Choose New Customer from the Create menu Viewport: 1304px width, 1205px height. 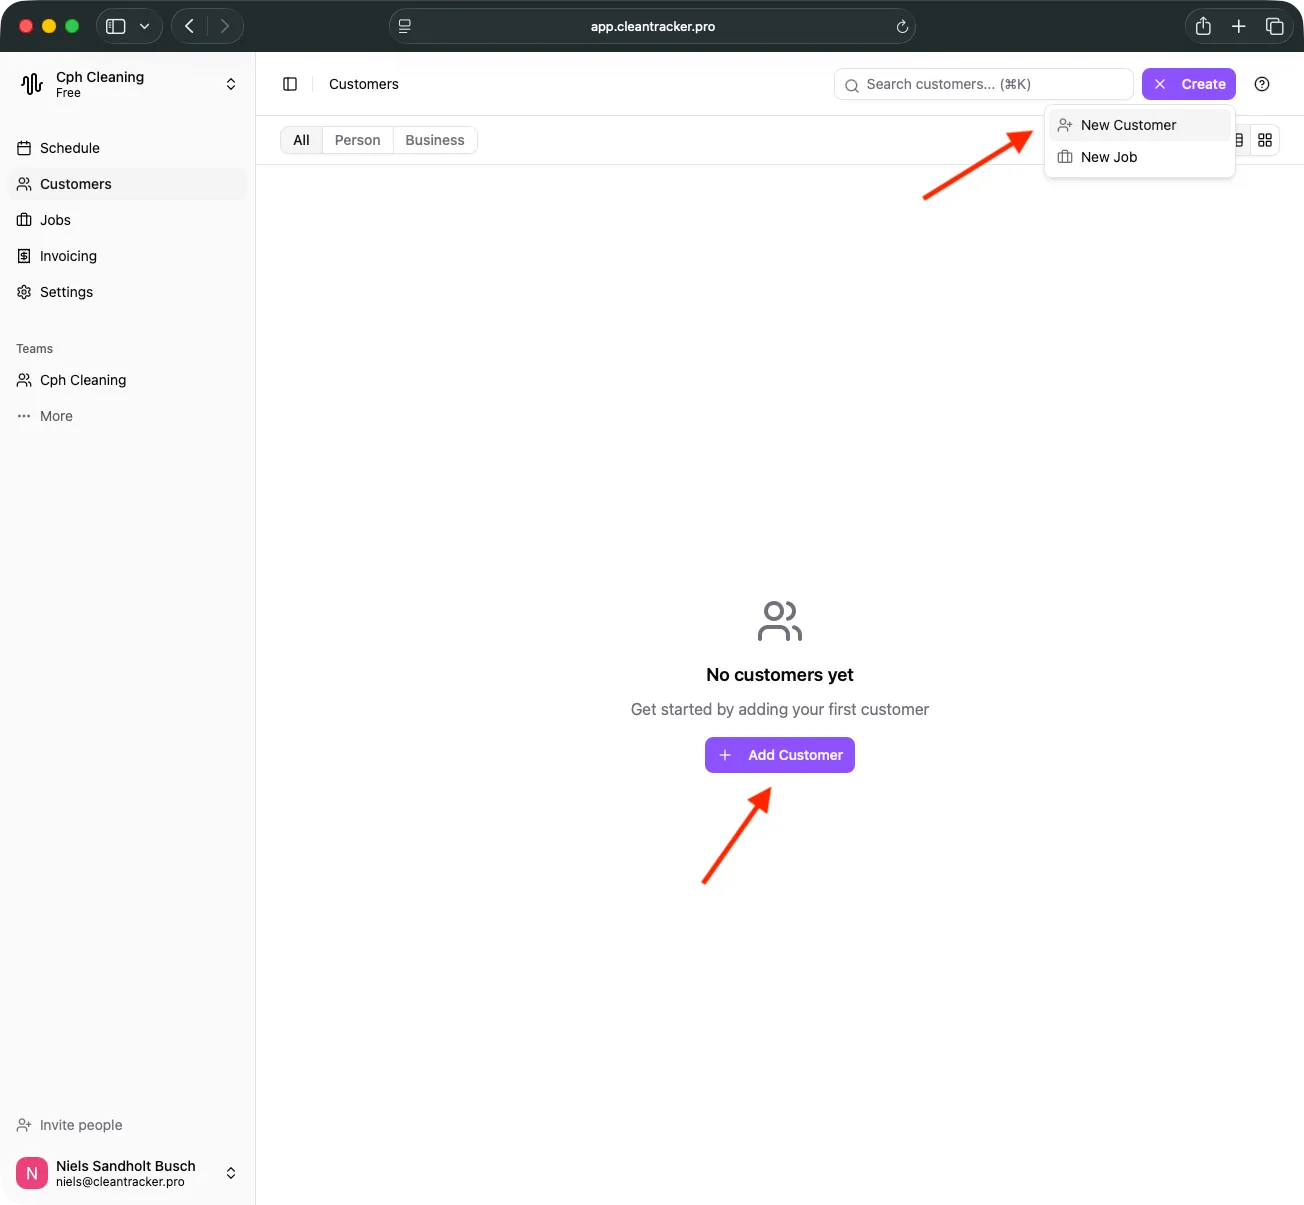(1127, 125)
